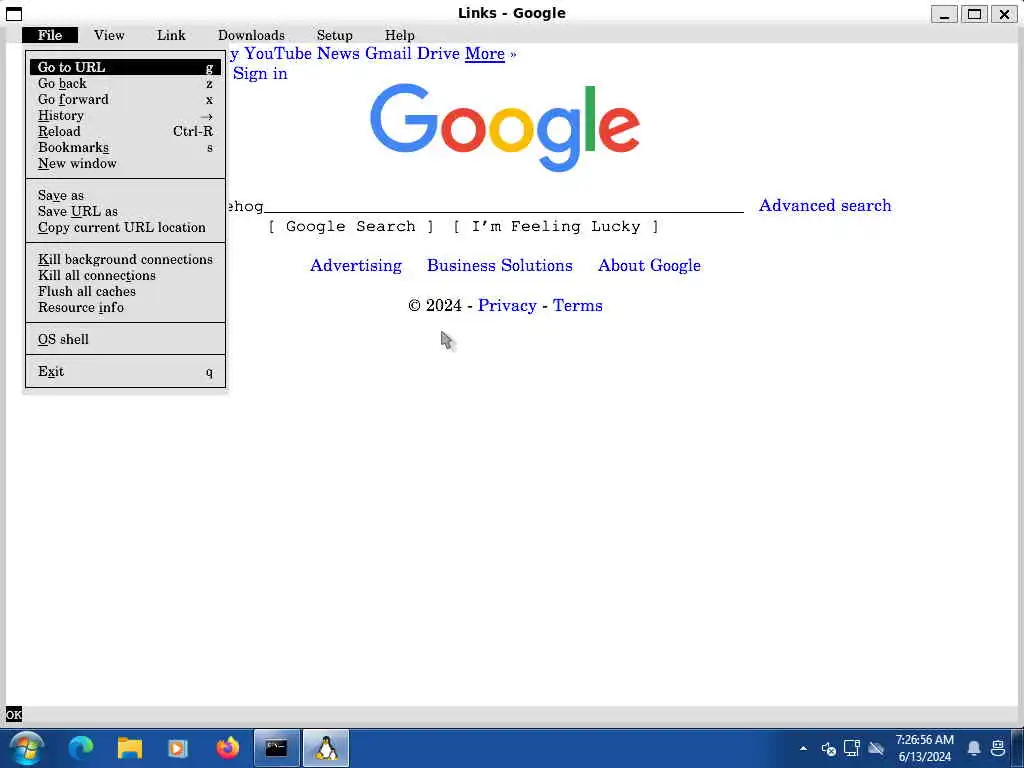The height and width of the screenshot is (768, 1024).
Task: Choose New window
Action: point(125,163)
